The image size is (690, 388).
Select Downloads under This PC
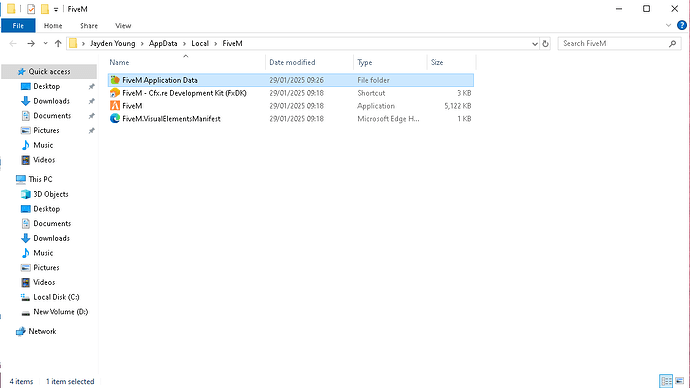51,238
